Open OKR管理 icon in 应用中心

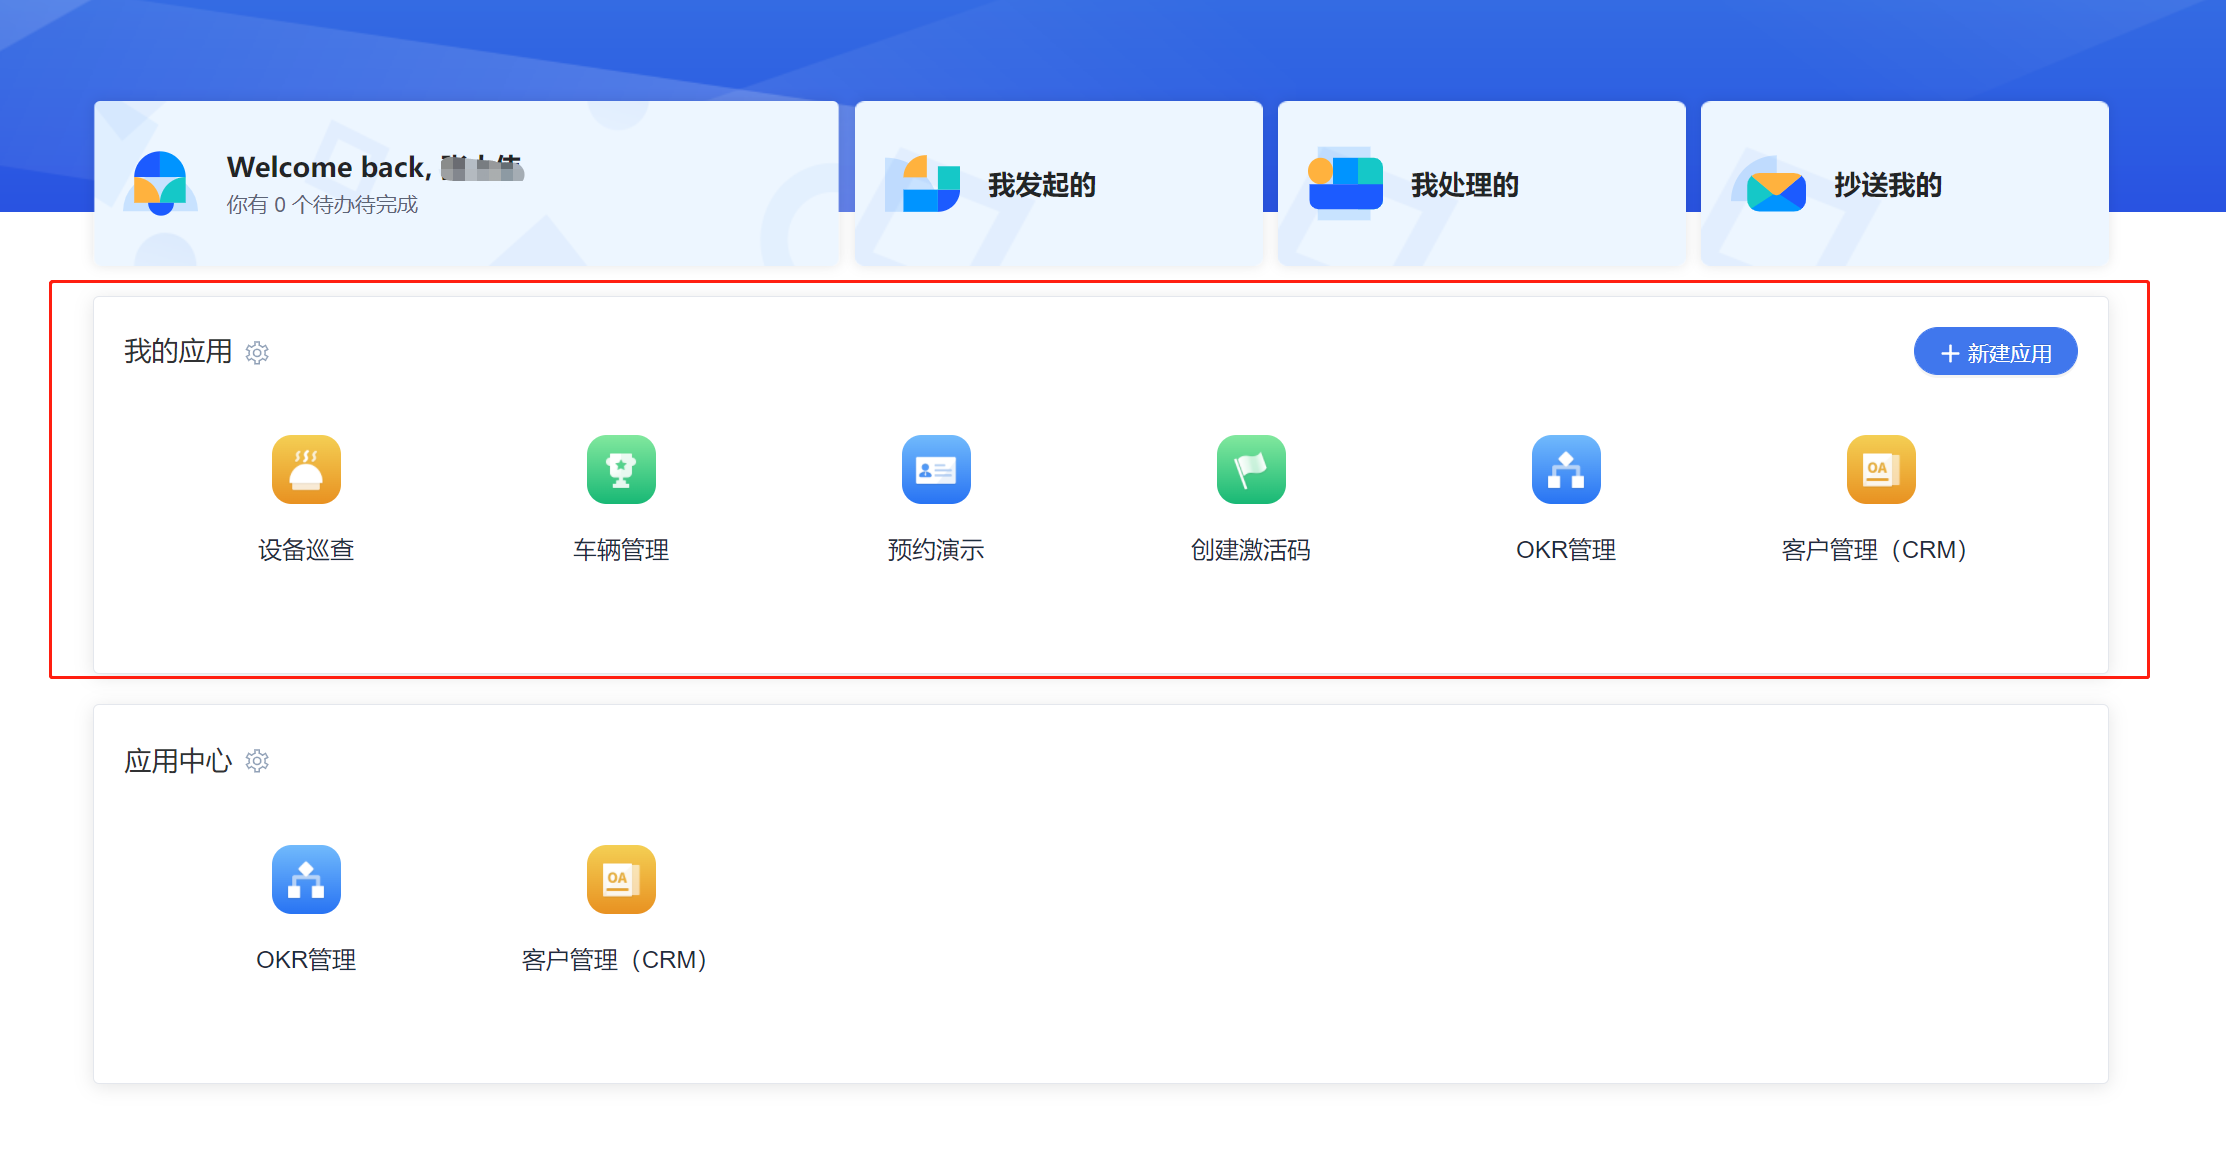[306, 879]
